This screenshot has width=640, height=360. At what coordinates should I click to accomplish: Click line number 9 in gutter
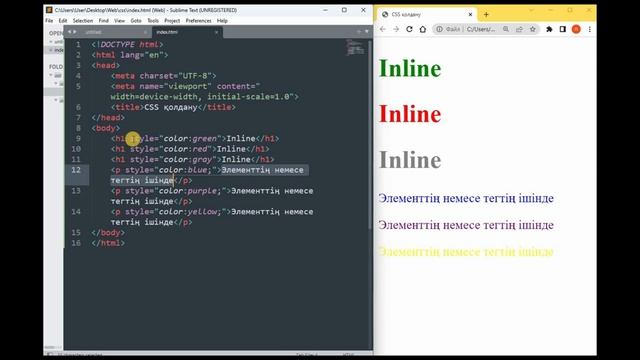78,138
